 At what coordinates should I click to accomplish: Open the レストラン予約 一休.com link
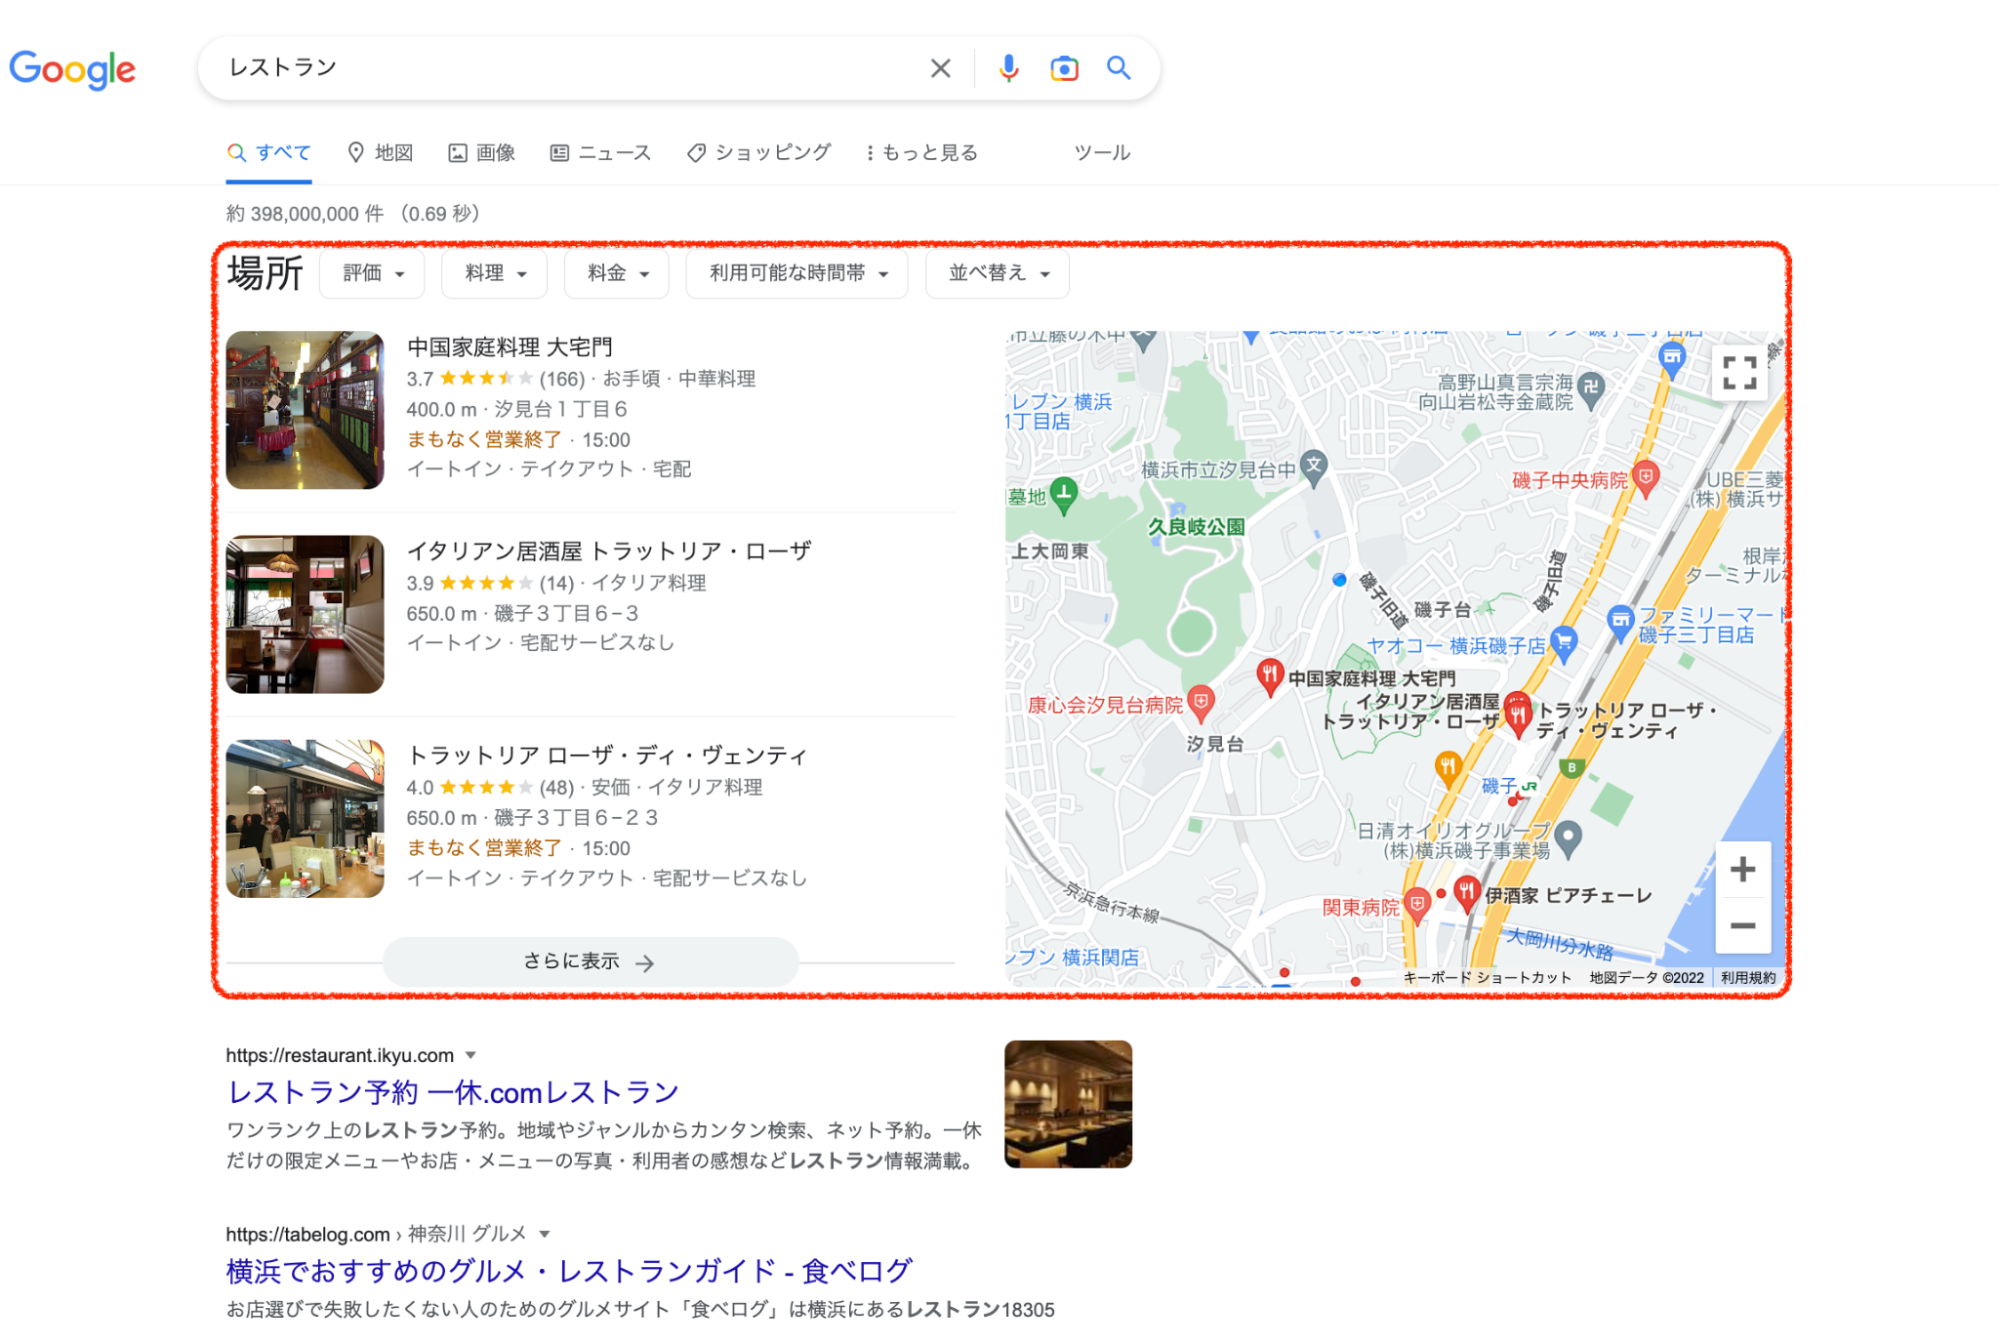(453, 1091)
